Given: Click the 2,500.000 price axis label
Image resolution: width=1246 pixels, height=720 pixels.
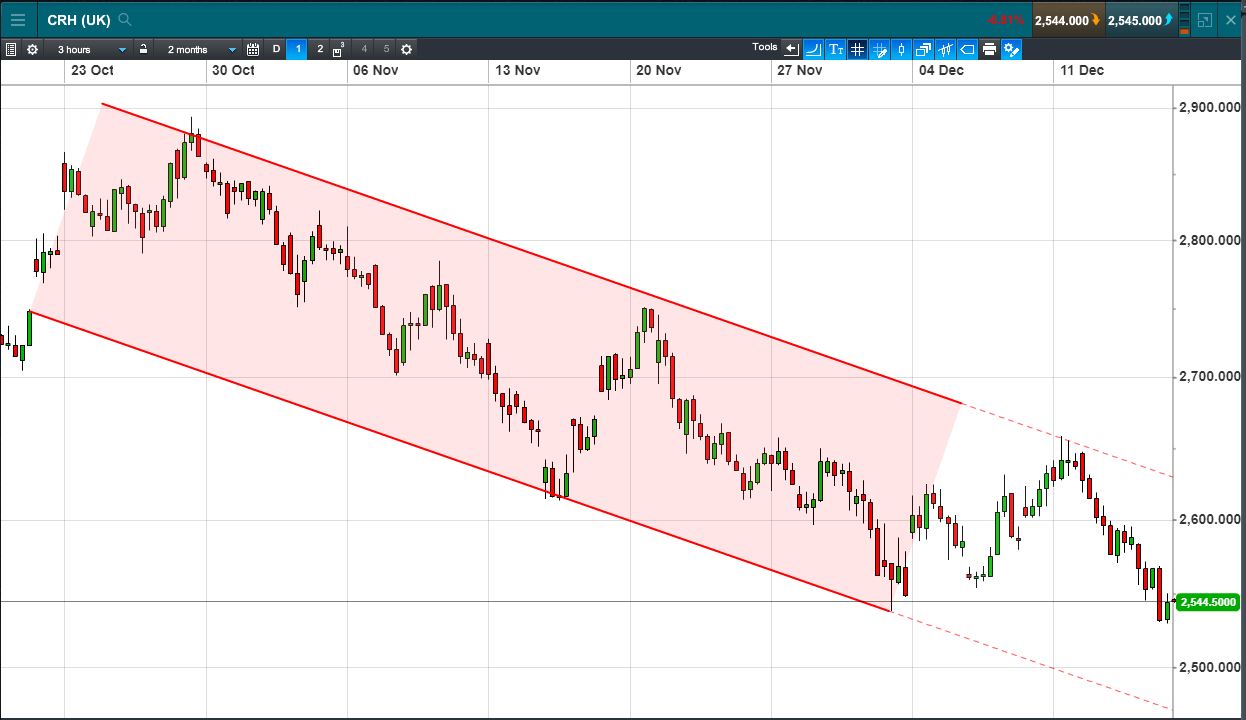Looking at the screenshot, I should (1210, 667).
